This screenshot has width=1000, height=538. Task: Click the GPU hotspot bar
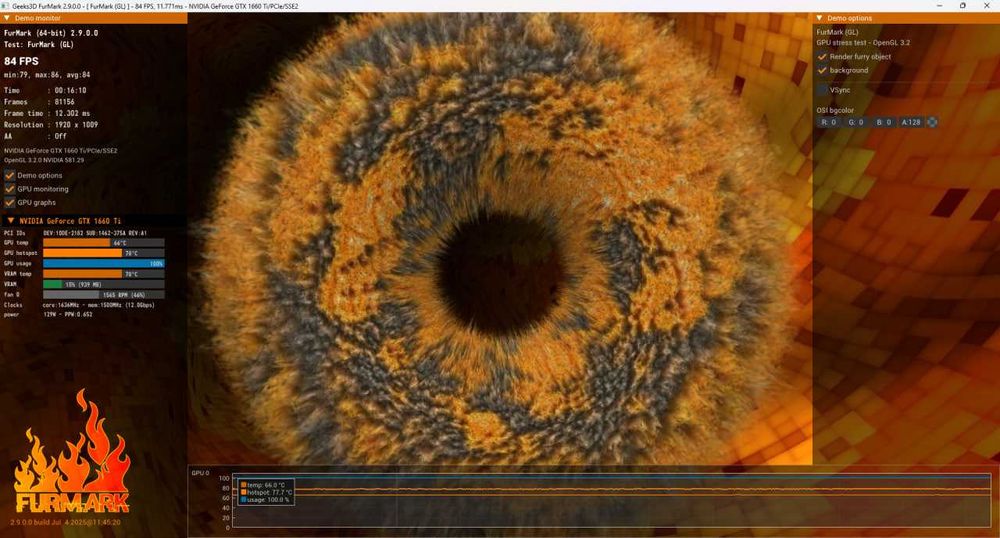click(103, 253)
